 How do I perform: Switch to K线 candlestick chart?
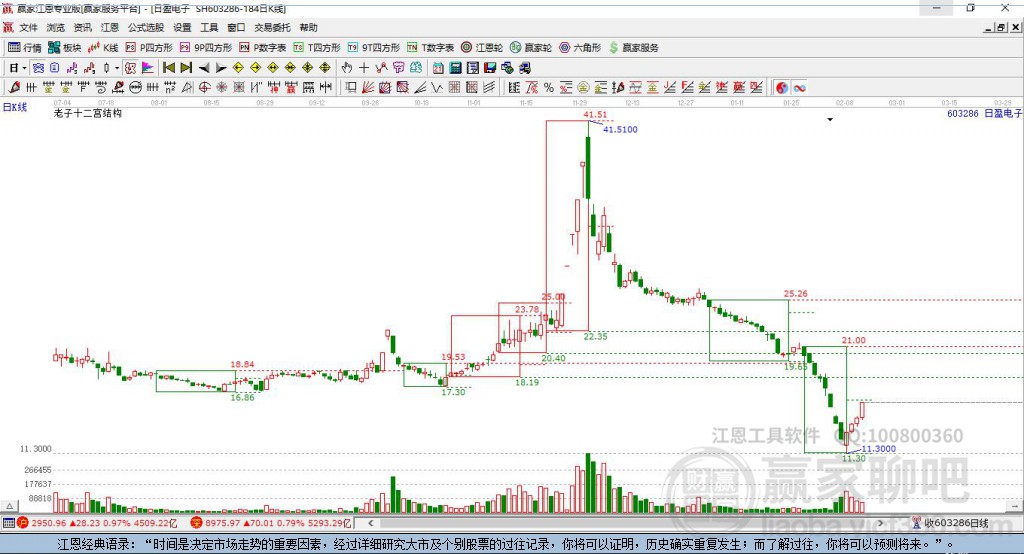103,48
